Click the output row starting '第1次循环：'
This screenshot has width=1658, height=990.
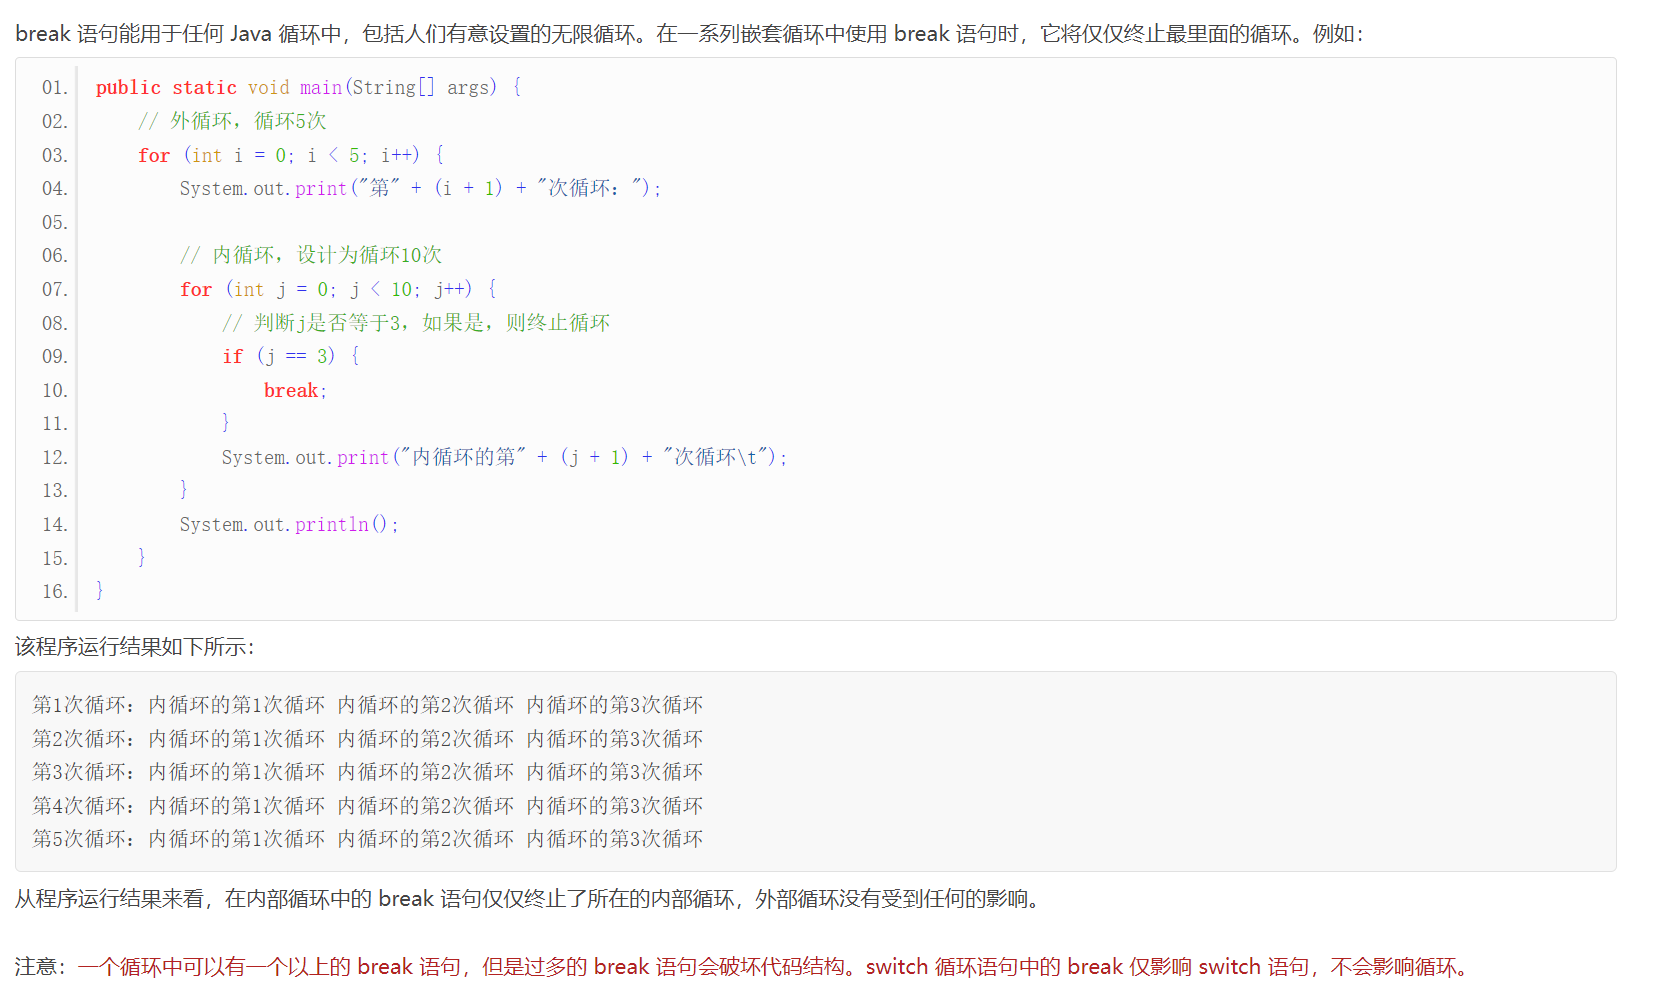368,705
